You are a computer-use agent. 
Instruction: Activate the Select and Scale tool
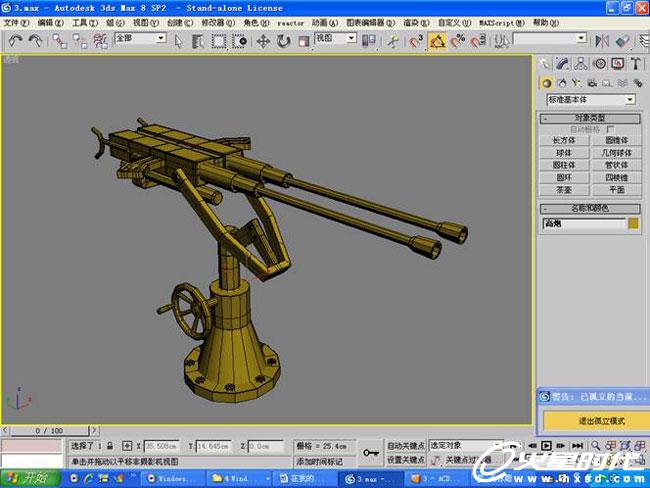tap(304, 41)
